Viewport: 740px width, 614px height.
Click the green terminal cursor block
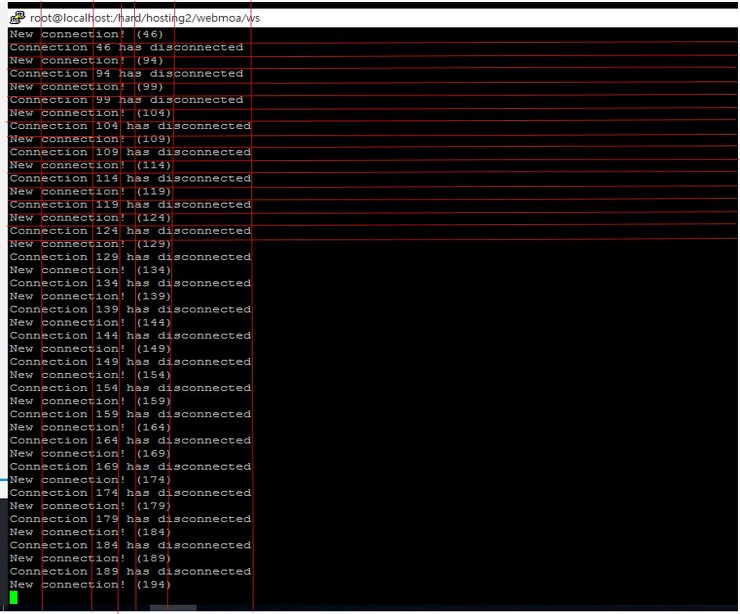pyautogui.click(x=14, y=597)
